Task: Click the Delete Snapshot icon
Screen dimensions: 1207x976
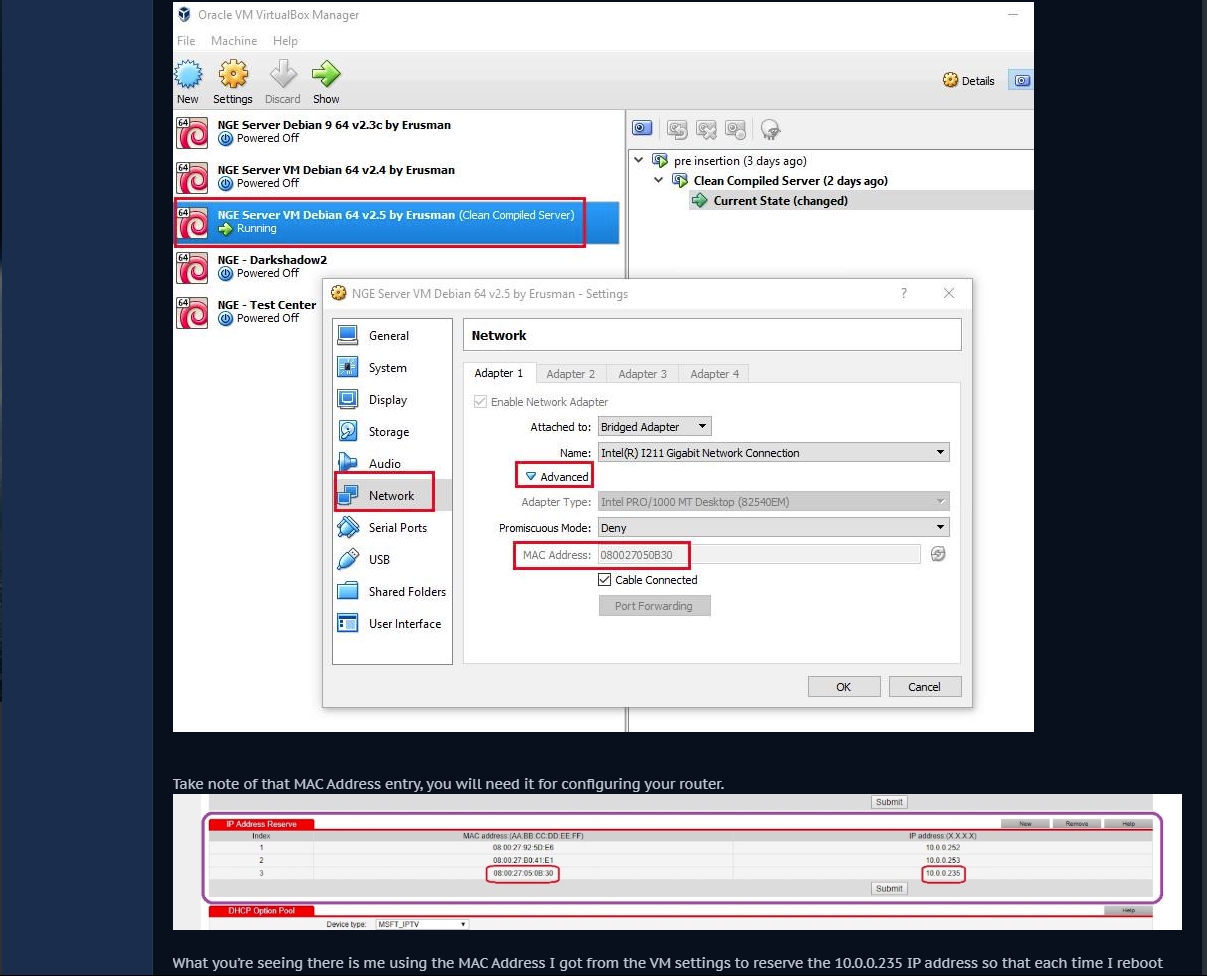Action: 706,129
